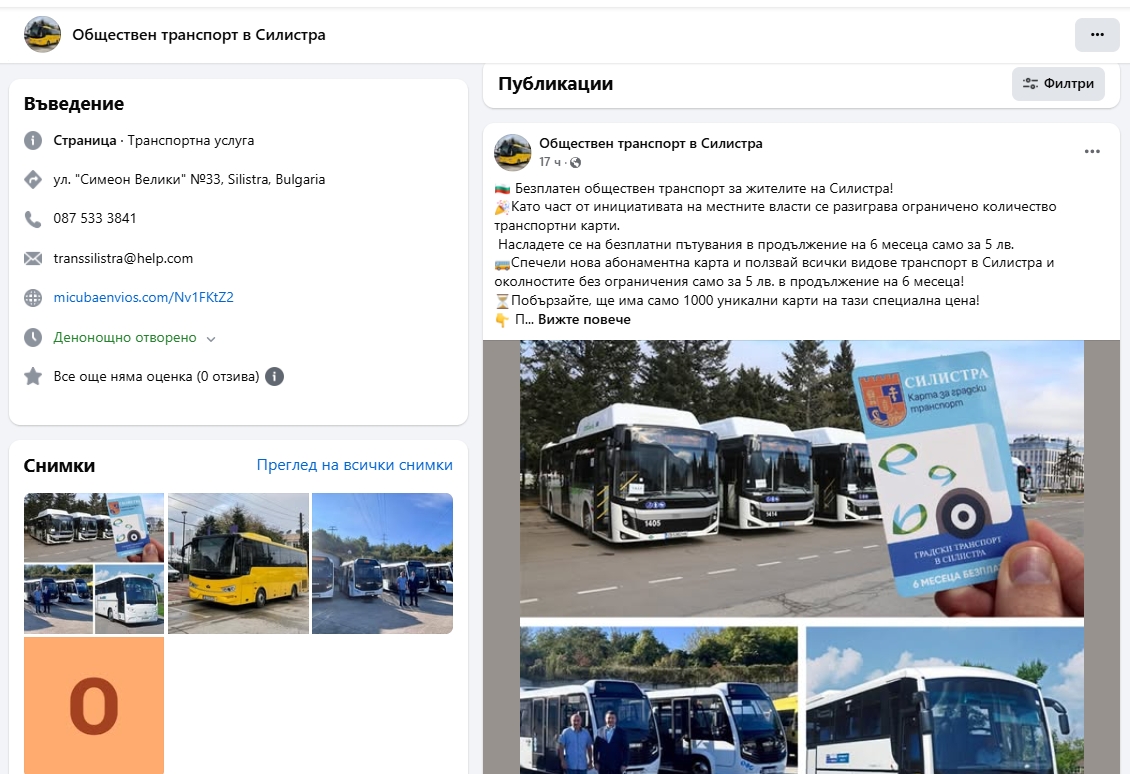Click the clock icon for opening hours
Image resolution: width=1130 pixels, height=774 pixels.
pyautogui.click(x=33, y=337)
